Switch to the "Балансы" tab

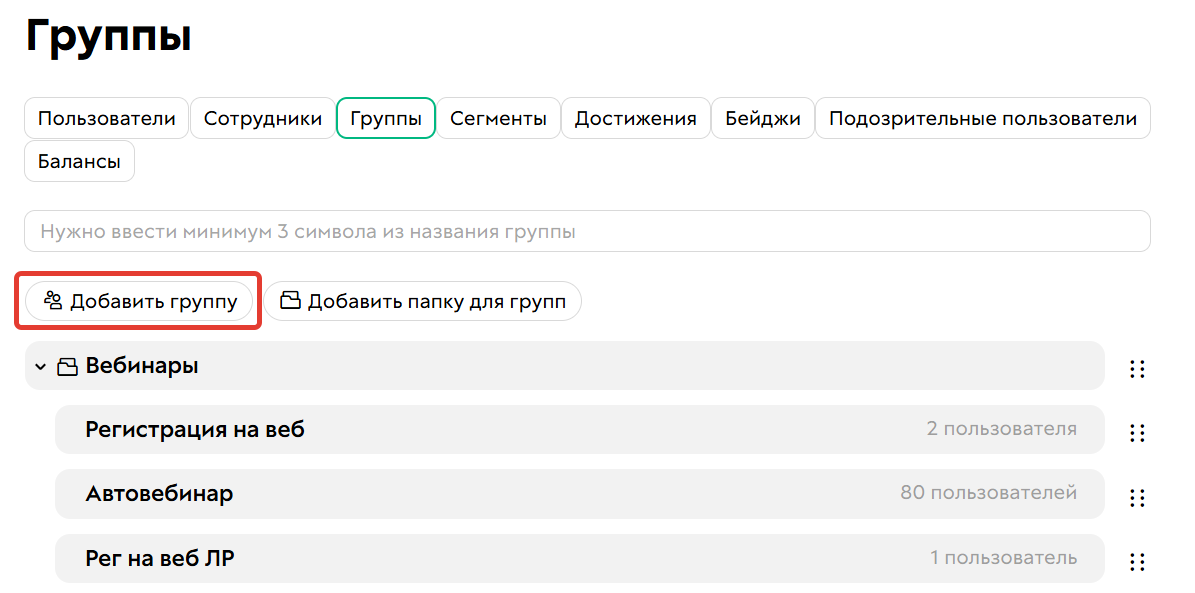click(x=78, y=160)
